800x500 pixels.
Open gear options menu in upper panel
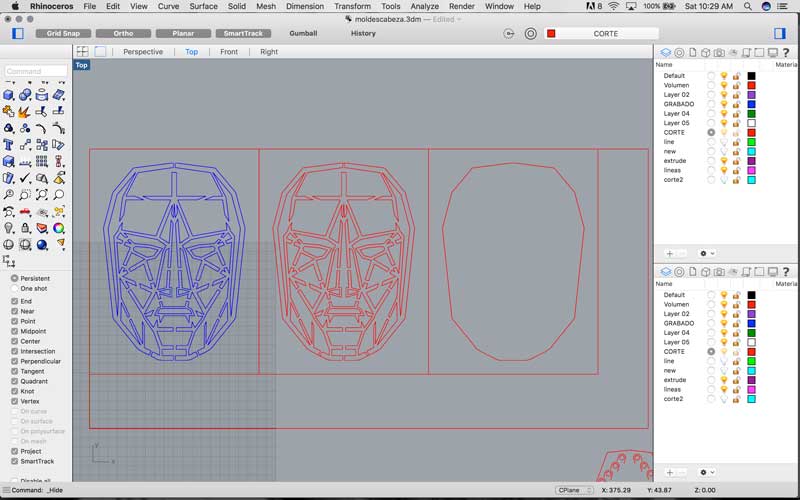[707, 253]
